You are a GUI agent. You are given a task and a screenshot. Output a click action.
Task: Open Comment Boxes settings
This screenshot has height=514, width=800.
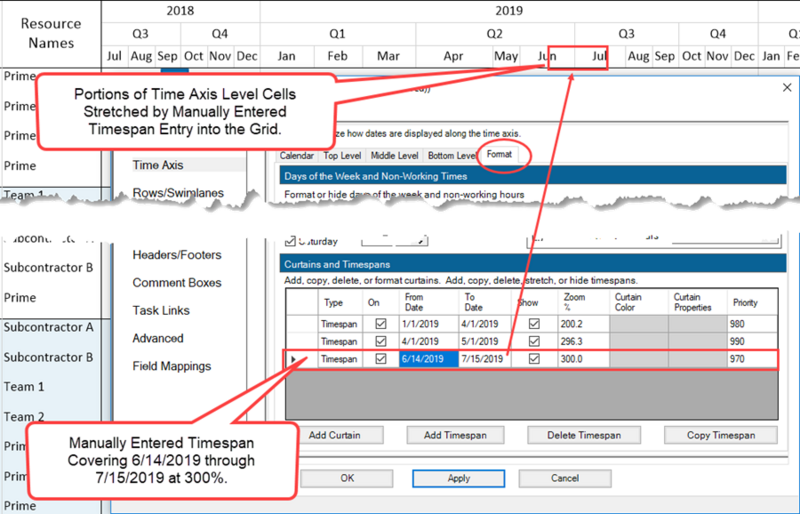pos(177,282)
